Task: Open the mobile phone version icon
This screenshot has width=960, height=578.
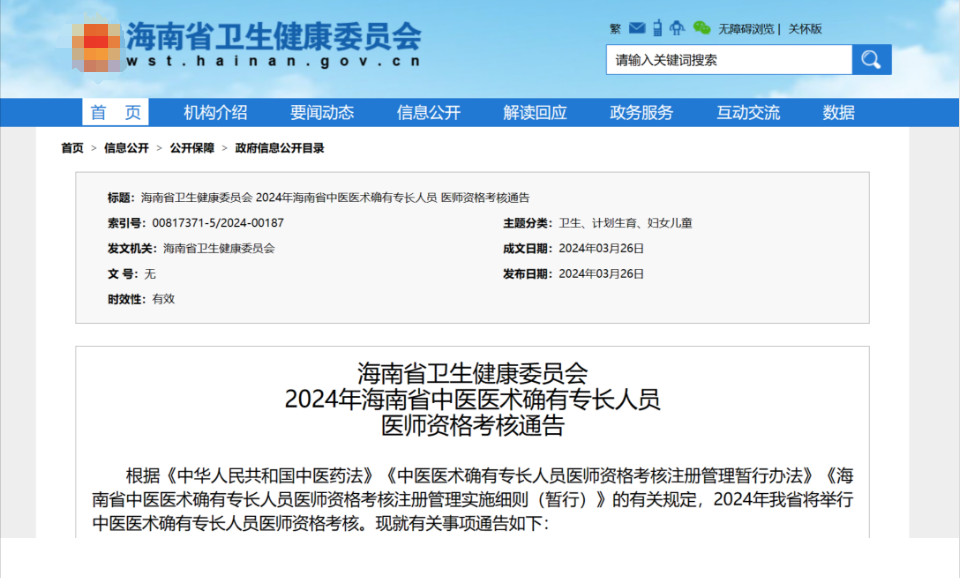Action: (657, 28)
